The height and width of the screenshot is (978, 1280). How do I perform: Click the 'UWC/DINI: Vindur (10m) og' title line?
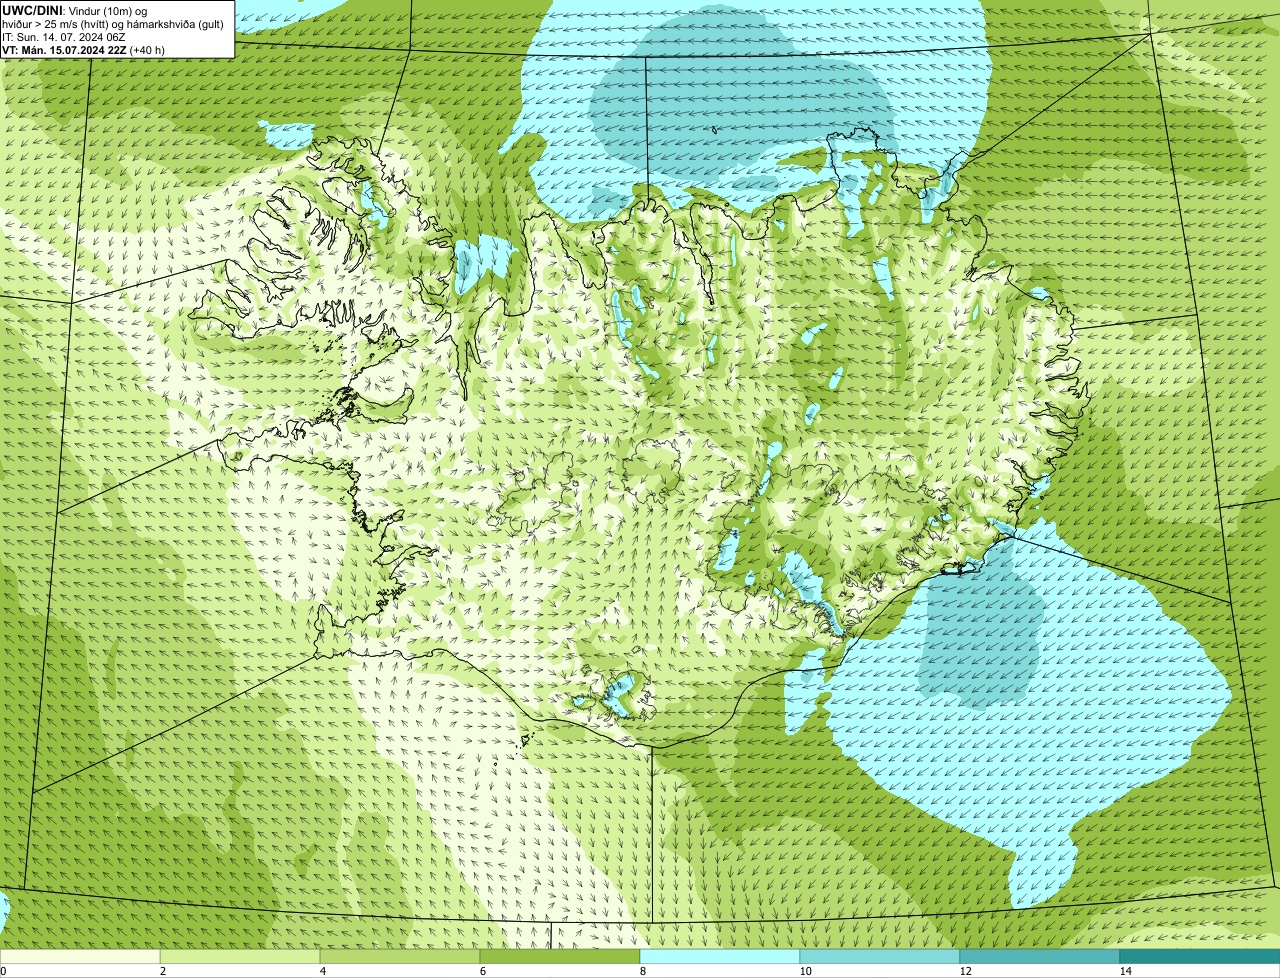tap(75, 10)
